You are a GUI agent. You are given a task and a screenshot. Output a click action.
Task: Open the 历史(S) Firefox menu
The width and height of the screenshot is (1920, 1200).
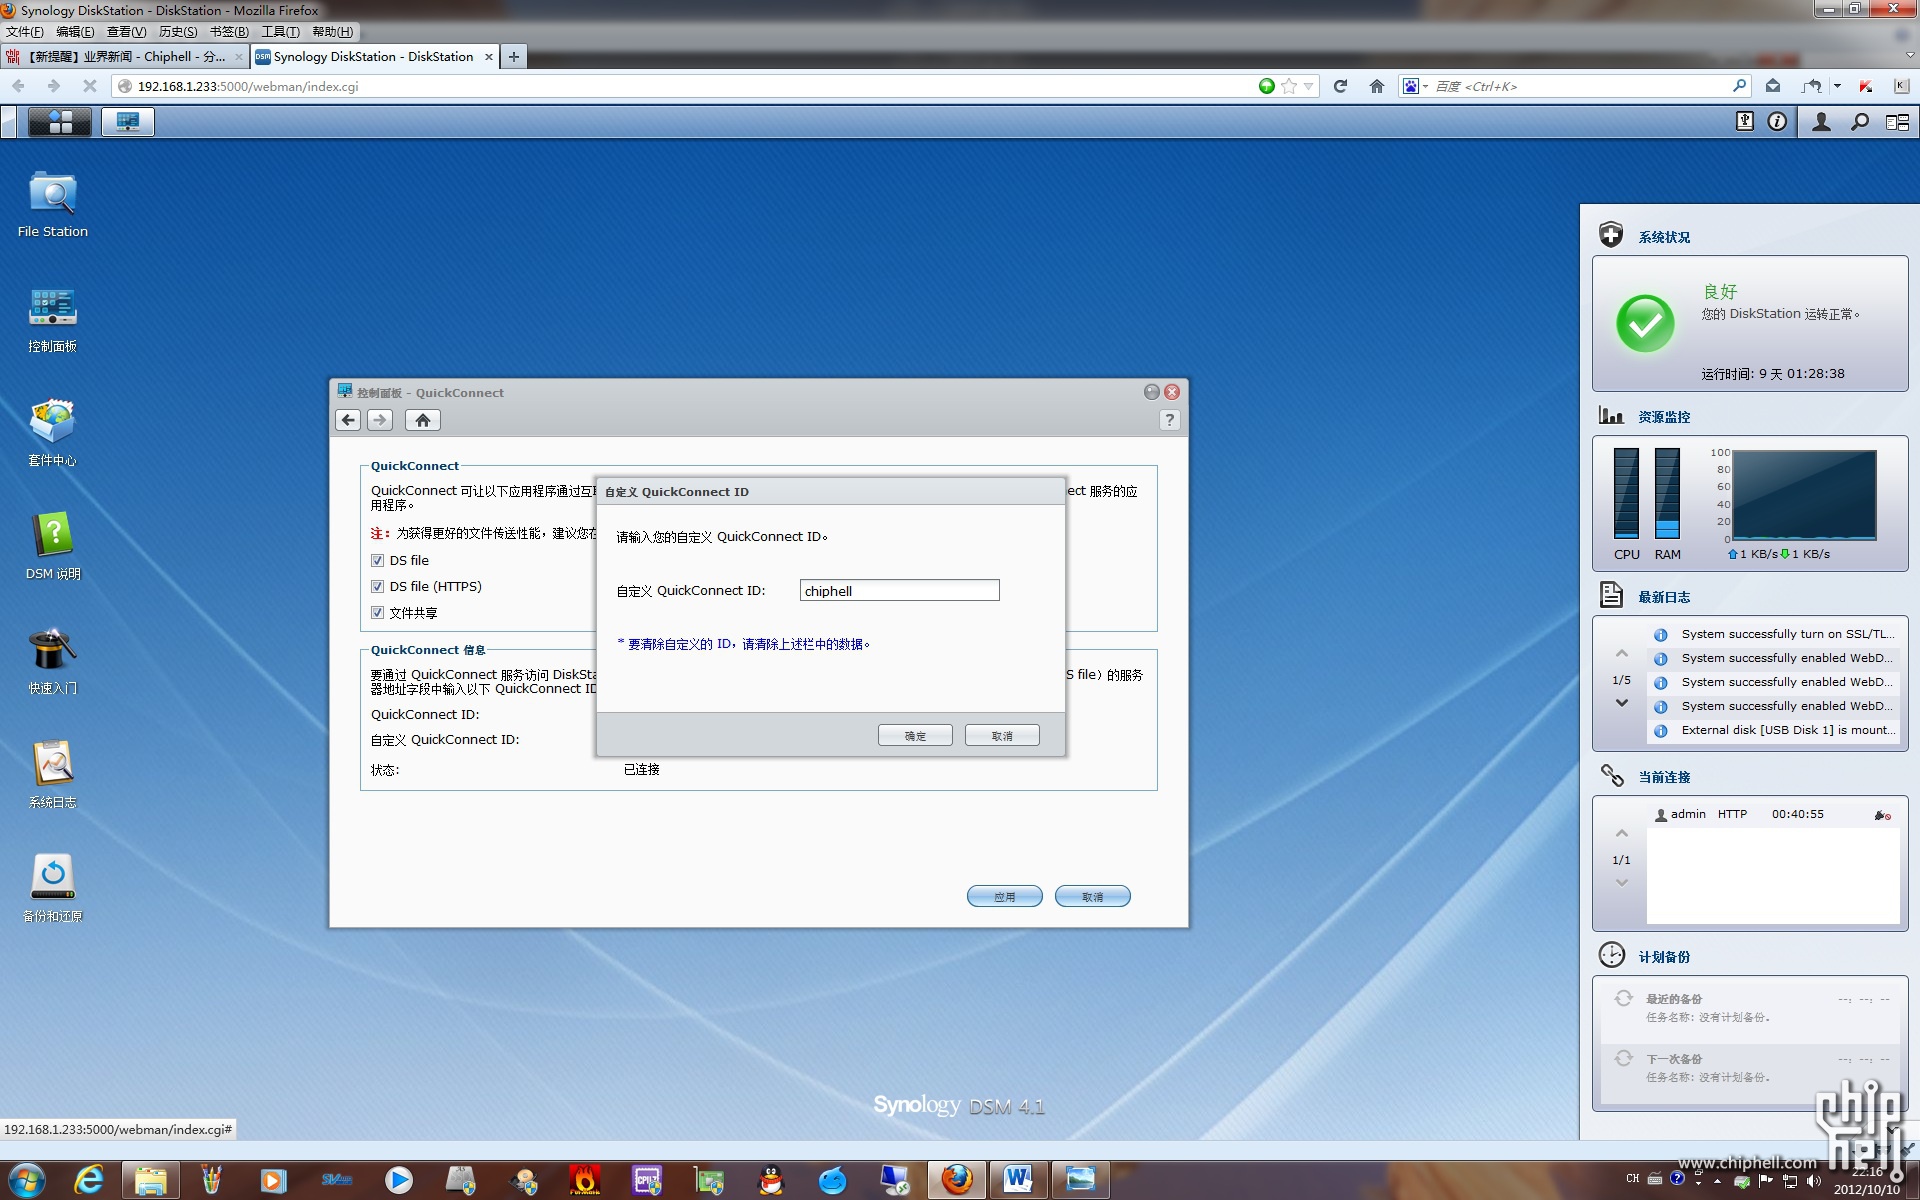coord(178,32)
